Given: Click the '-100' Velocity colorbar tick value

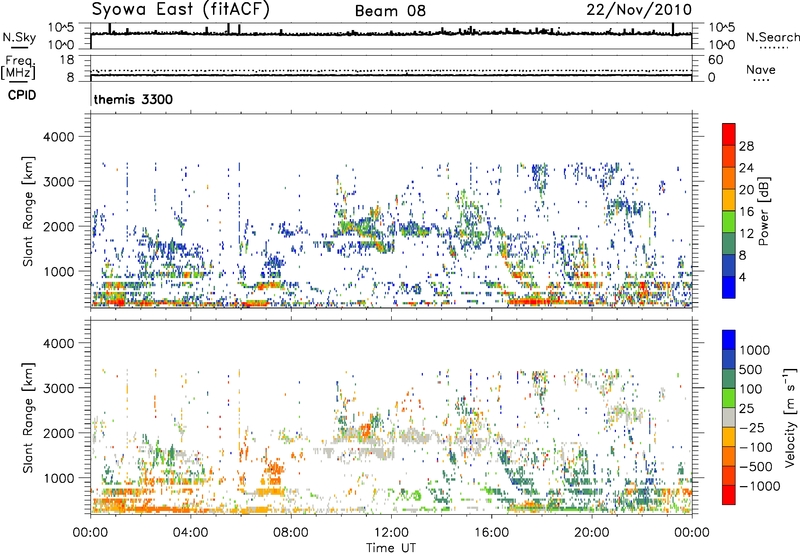Looking at the screenshot, I should pos(755,447).
